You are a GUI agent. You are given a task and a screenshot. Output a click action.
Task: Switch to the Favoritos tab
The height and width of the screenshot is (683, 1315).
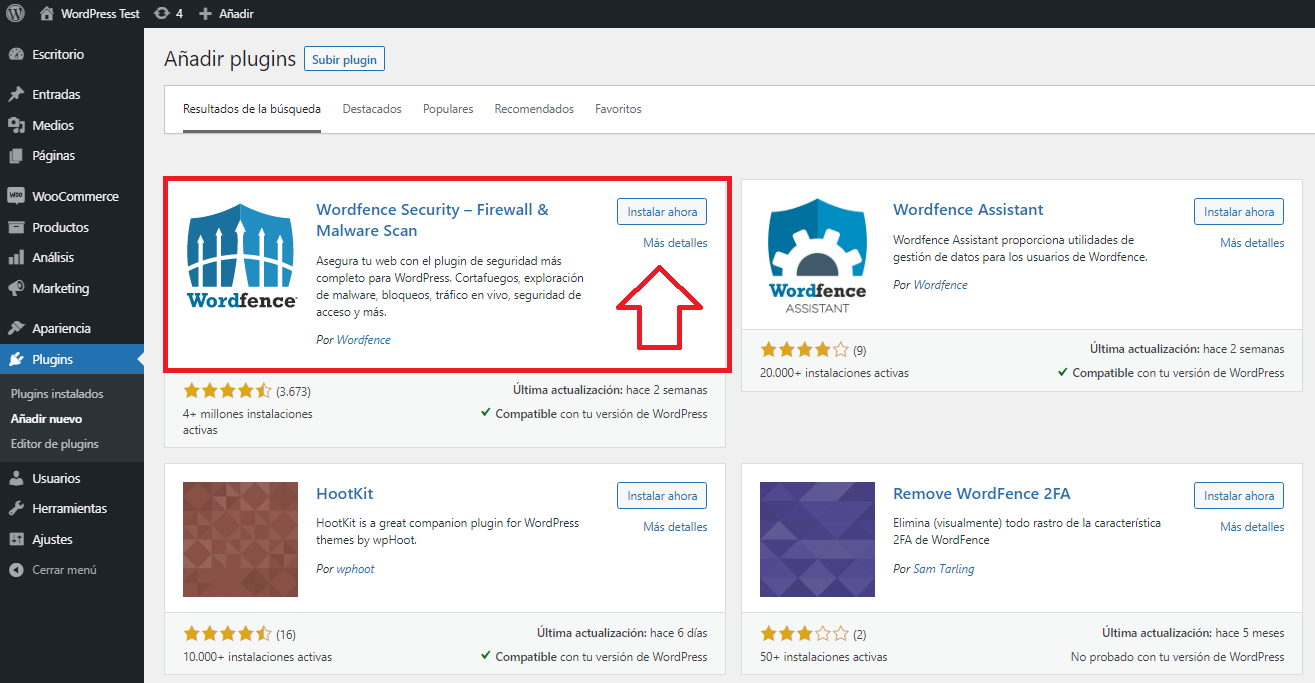(618, 109)
